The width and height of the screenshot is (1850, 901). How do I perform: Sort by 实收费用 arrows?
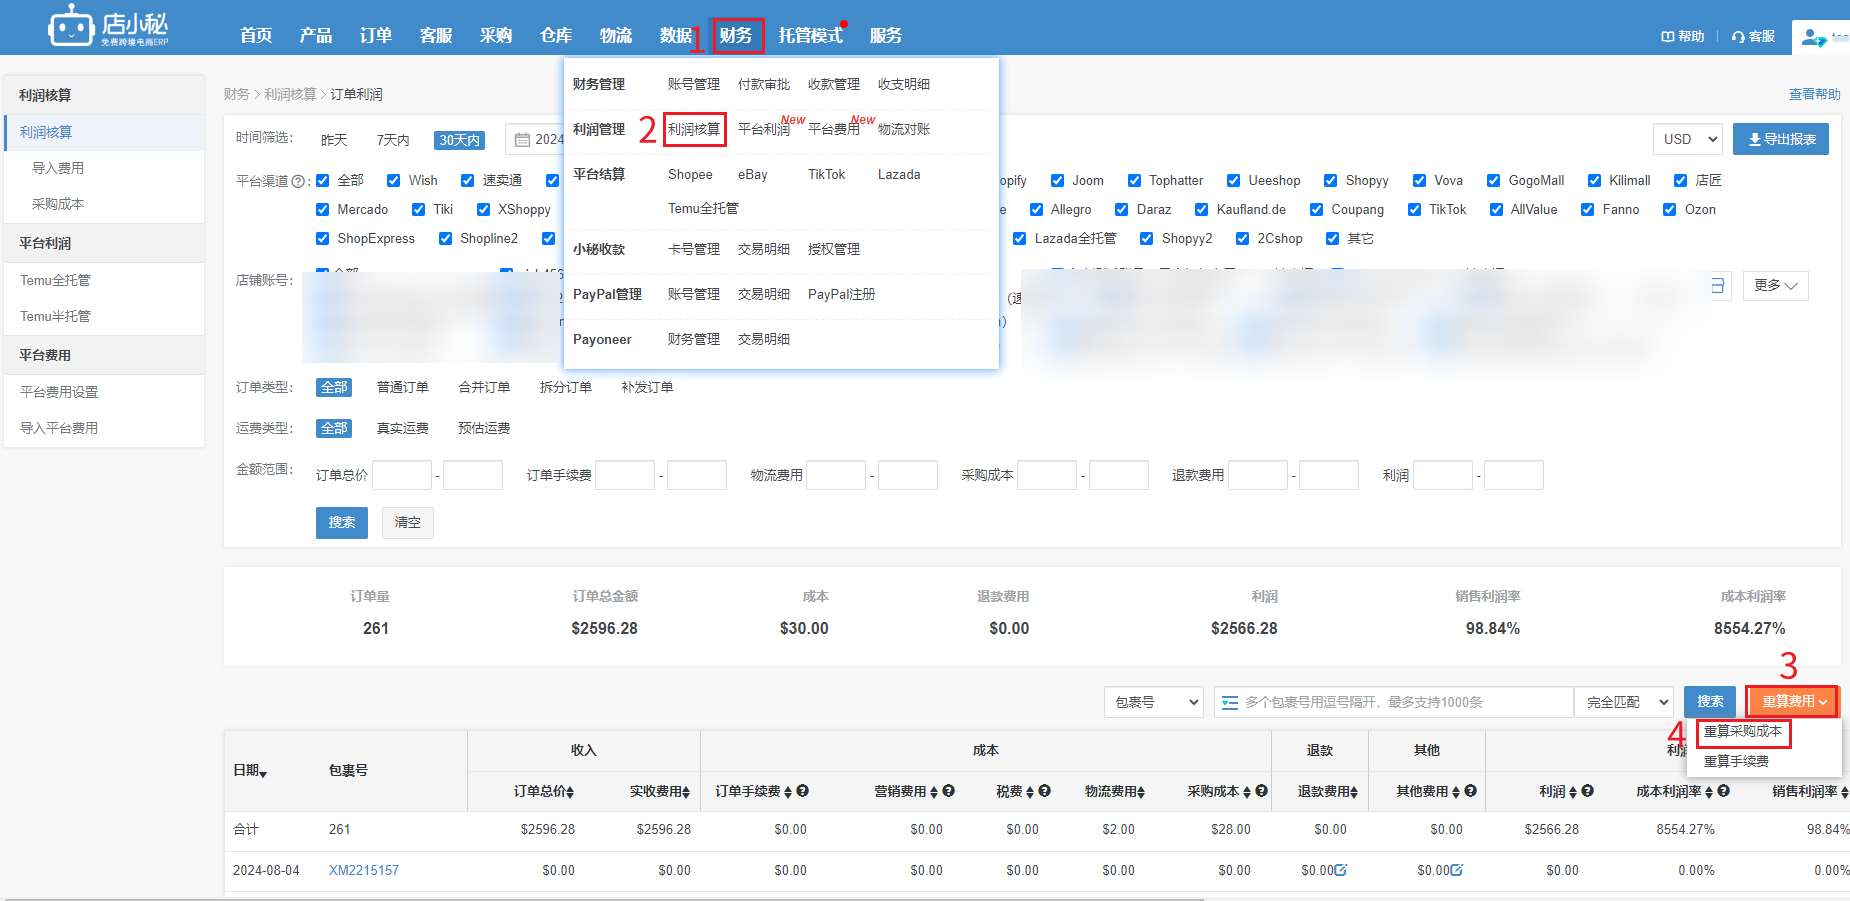pos(687,792)
